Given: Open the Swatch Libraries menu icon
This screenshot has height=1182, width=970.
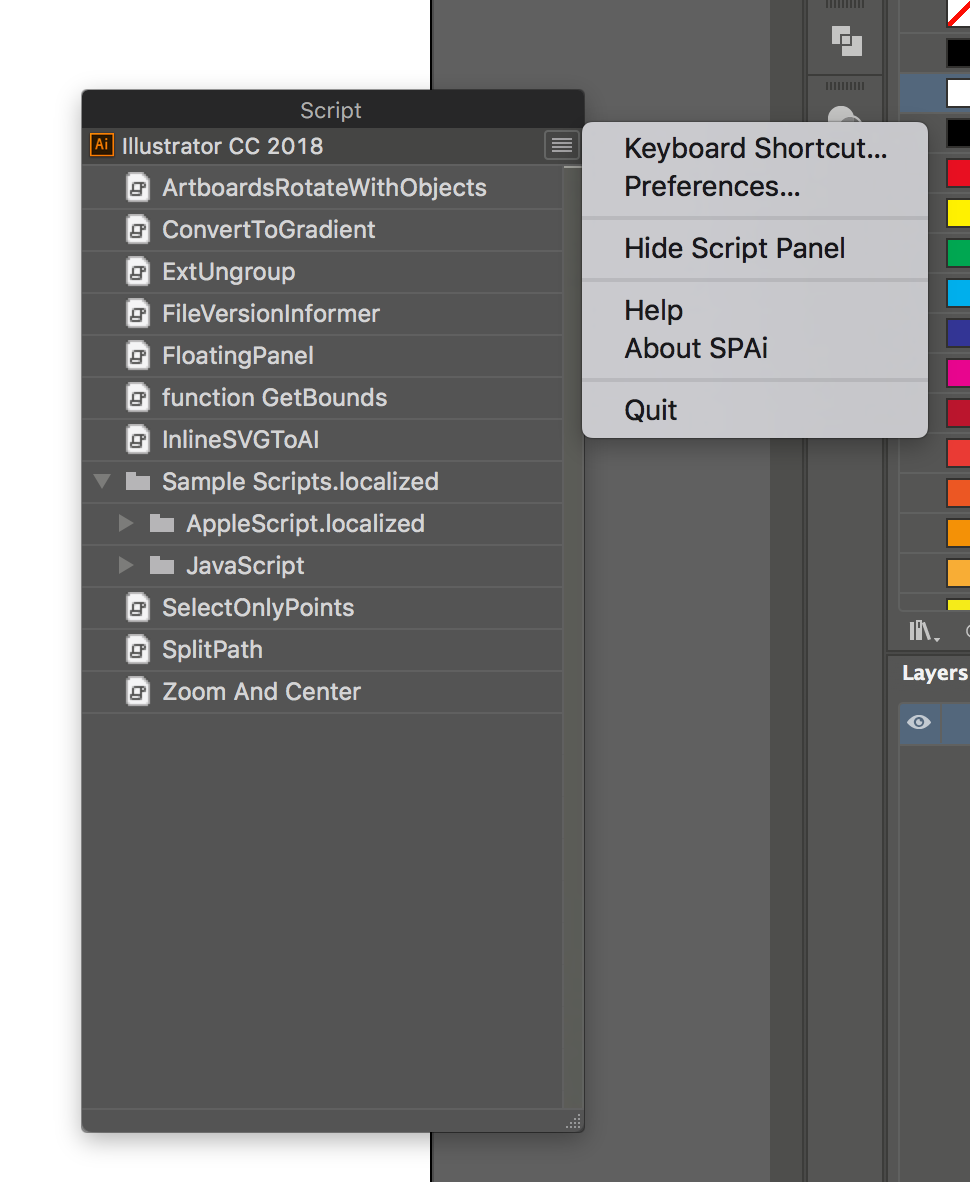Looking at the screenshot, I should point(923,630).
